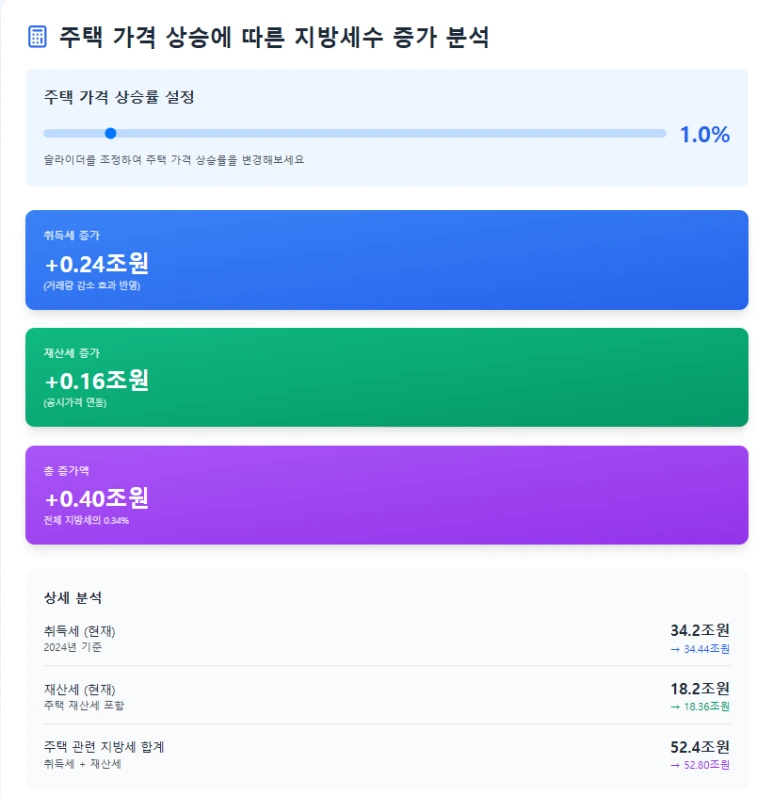This screenshot has width=773, height=797.
Task: Click the → 34.44조원 projected value
Action: tap(700, 649)
